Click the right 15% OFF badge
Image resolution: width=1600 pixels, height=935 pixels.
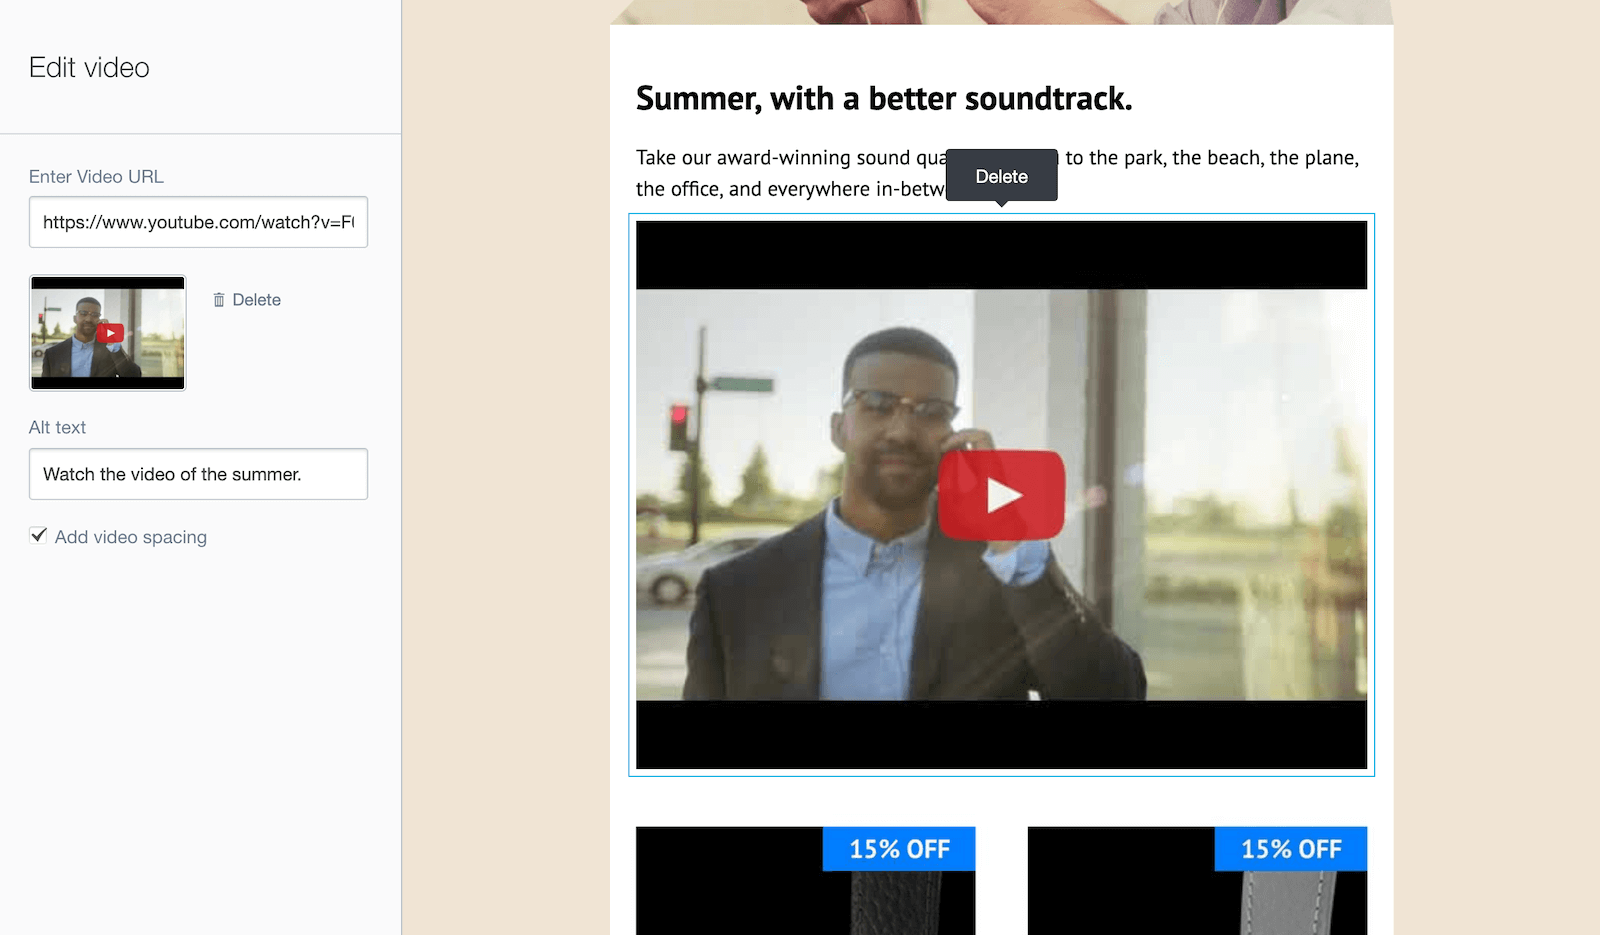(1290, 849)
